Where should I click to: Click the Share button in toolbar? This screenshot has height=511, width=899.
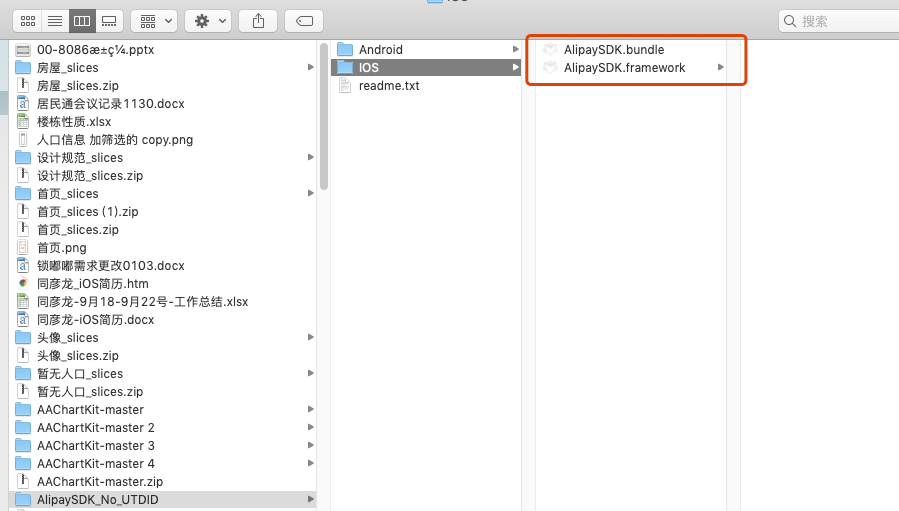[258, 21]
